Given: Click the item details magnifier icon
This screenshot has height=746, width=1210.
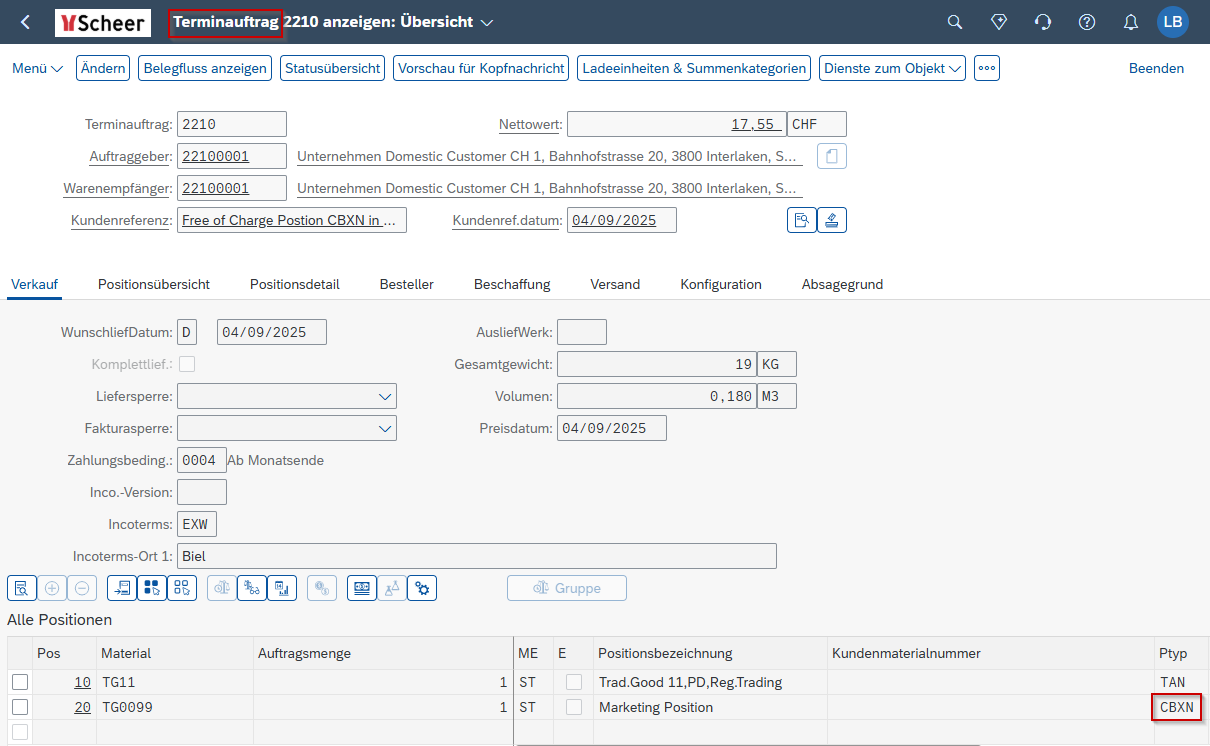Looking at the screenshot, I should [22, 588].
